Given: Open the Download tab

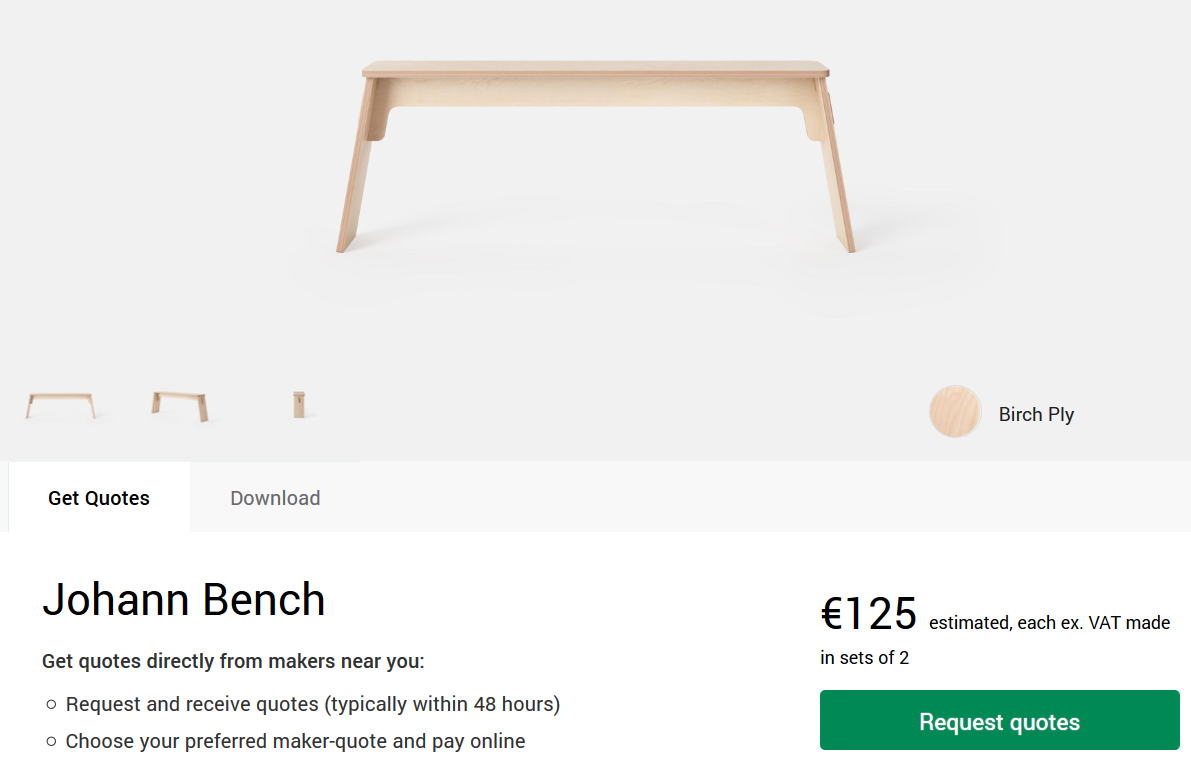Looking at the screenshot, I should click(x=275, y=498).
